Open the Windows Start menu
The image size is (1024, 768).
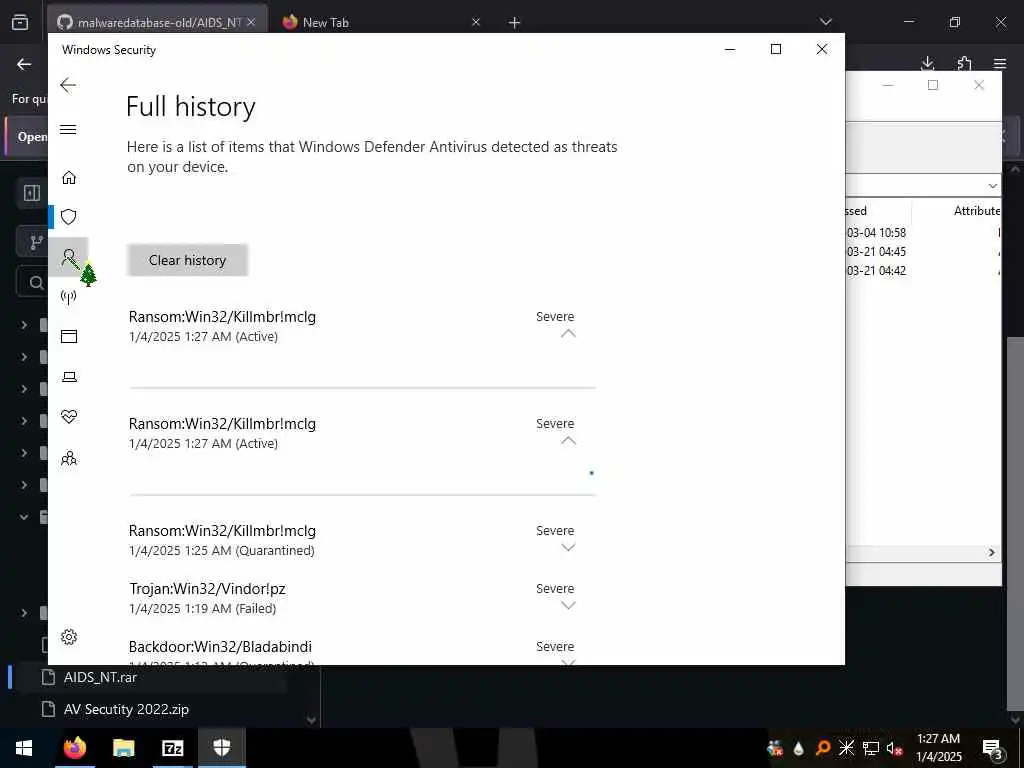[x=24, y=748]
